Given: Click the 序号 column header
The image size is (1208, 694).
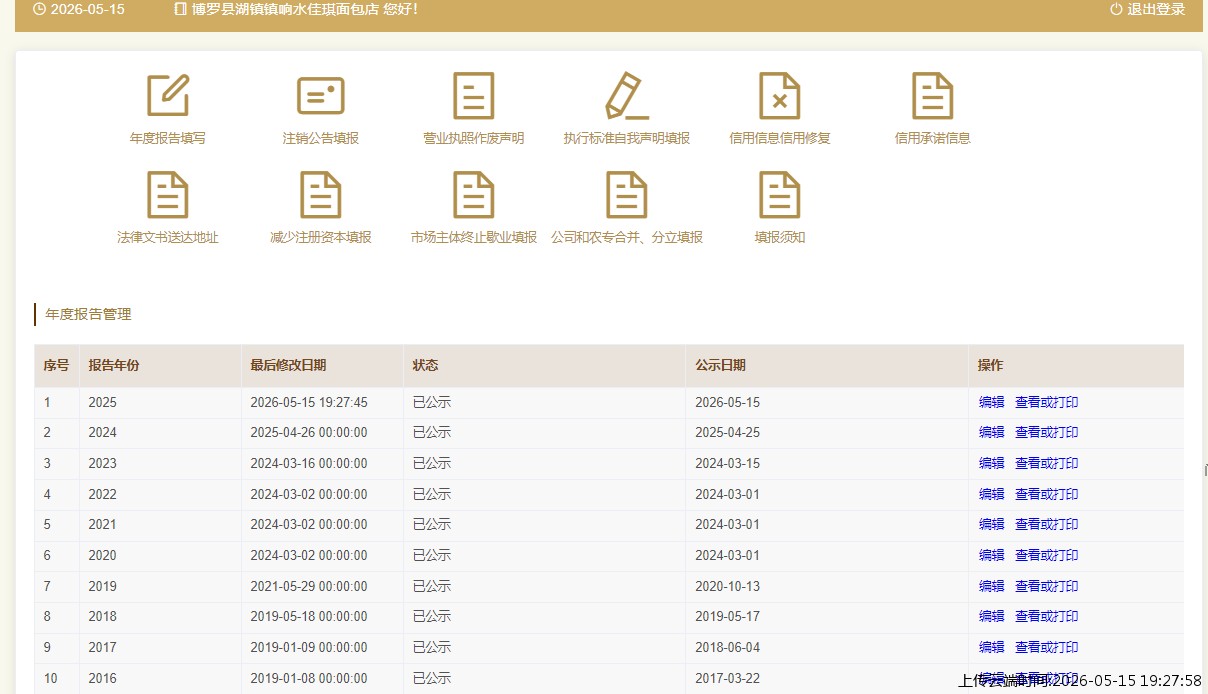Looking at the screenshot, I should tap(56, 365).
